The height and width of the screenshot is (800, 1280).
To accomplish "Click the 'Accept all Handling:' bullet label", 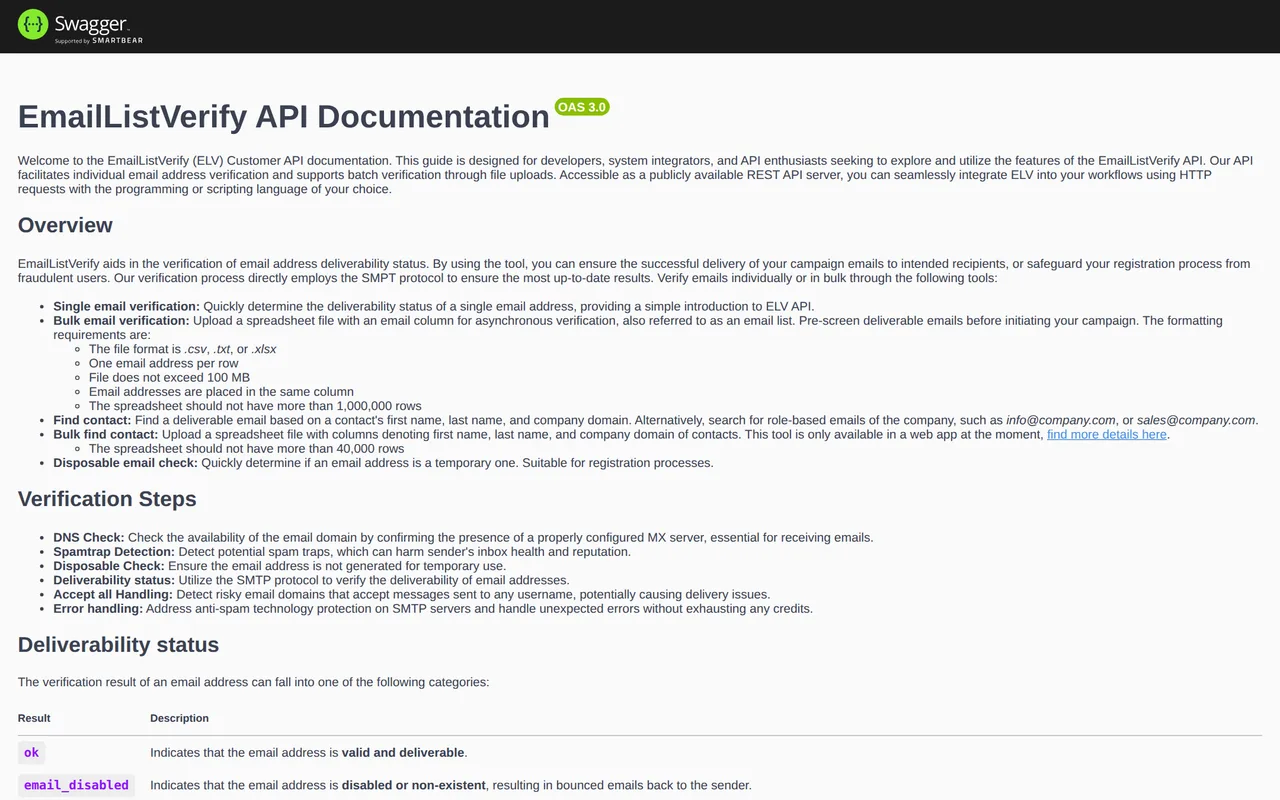I will coord(113,594).
